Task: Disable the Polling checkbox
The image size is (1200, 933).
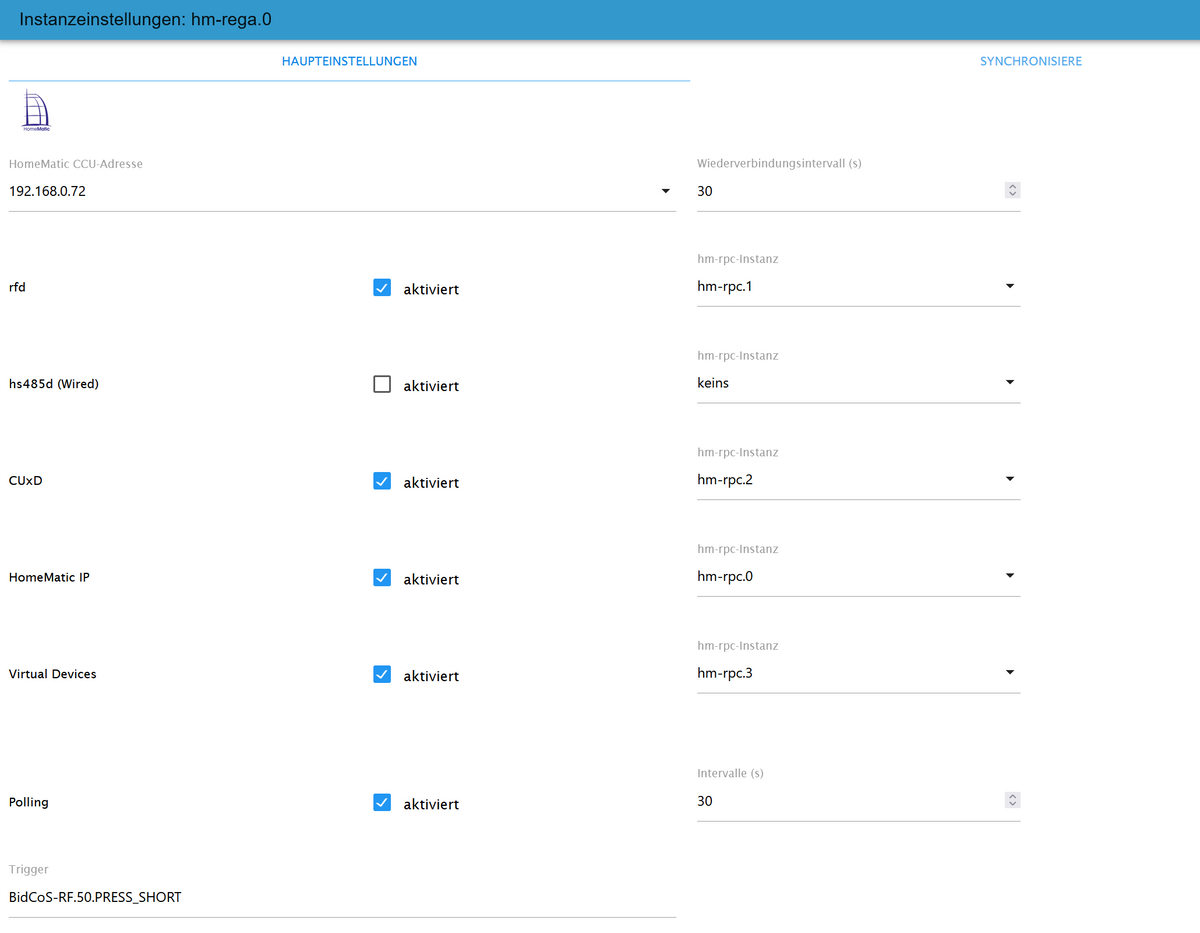Action: [382, 803]
